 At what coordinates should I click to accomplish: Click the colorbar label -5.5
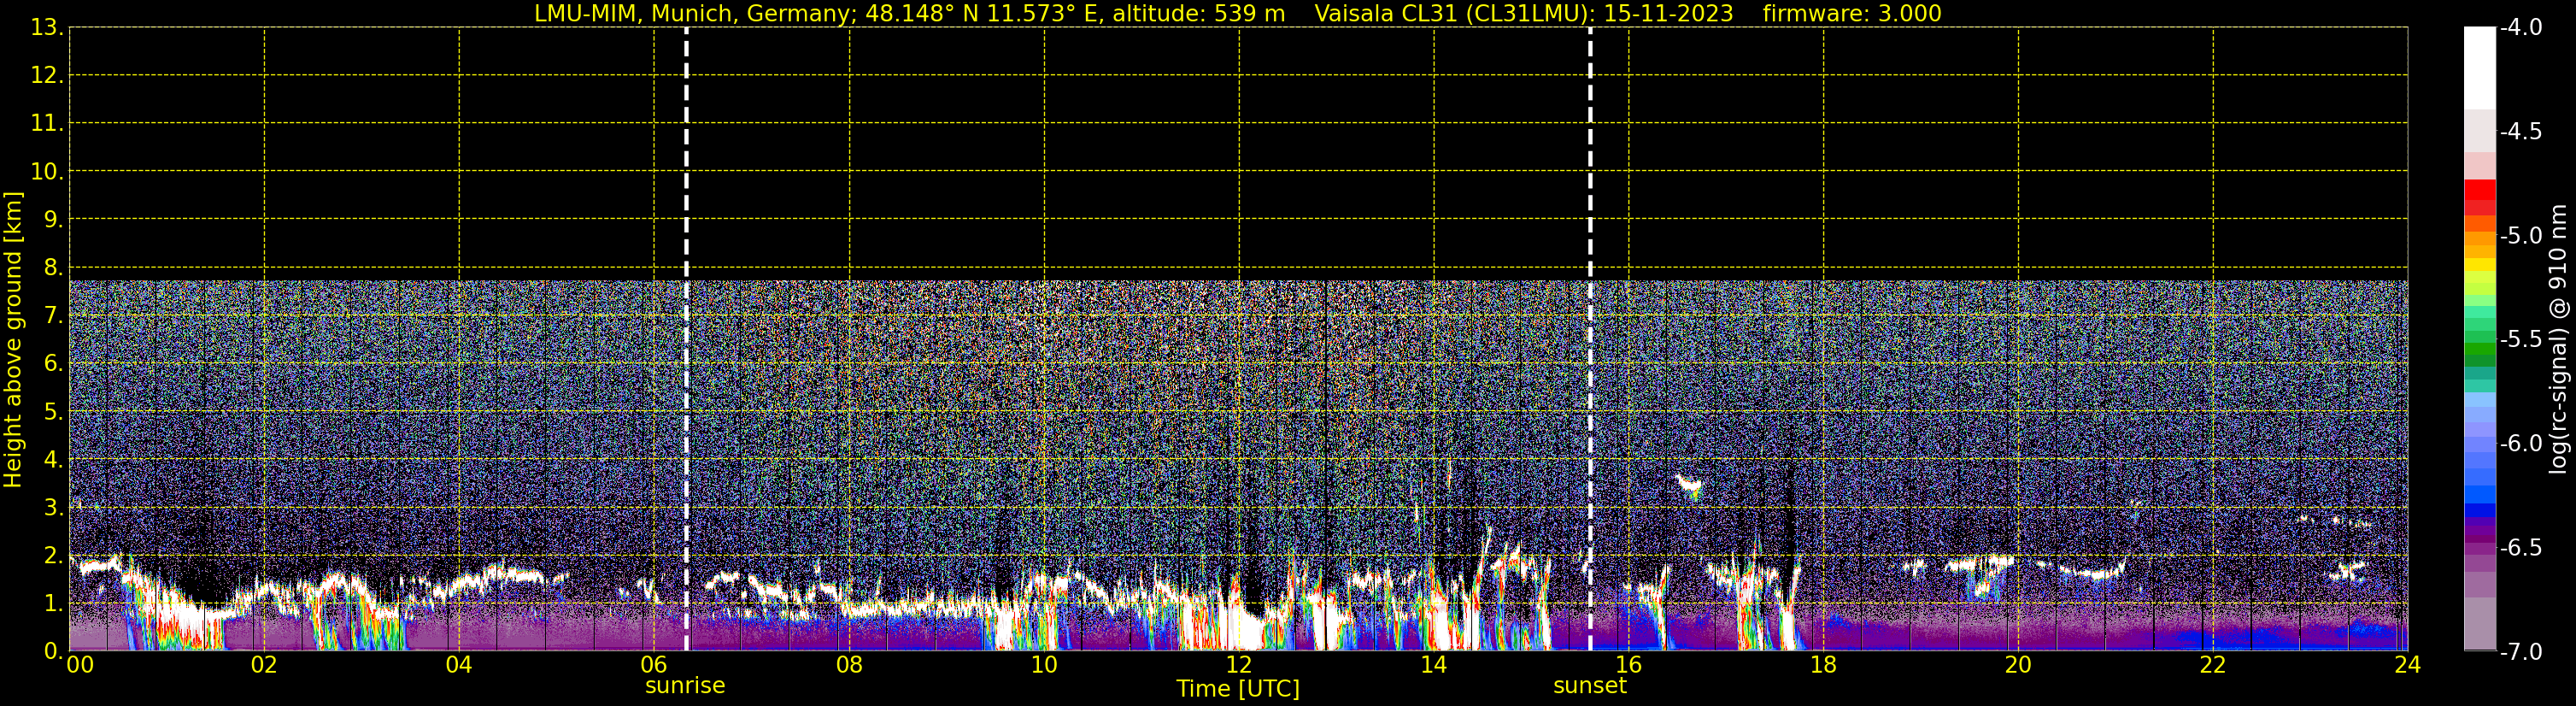2521,340
